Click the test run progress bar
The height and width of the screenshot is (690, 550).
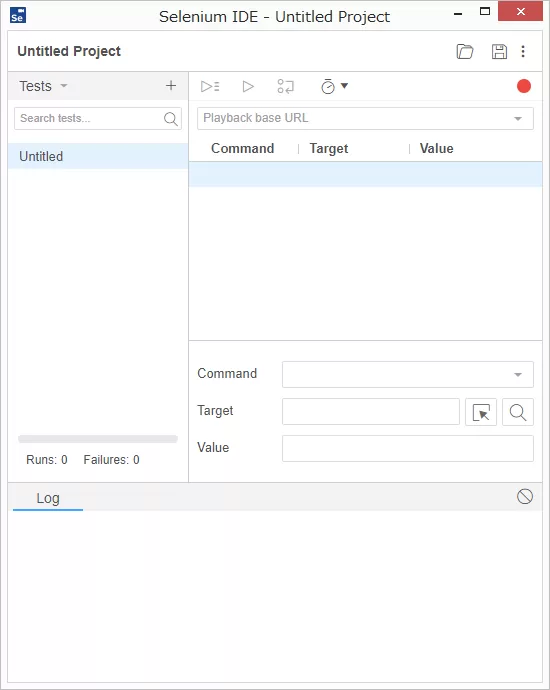click(98, 439)
